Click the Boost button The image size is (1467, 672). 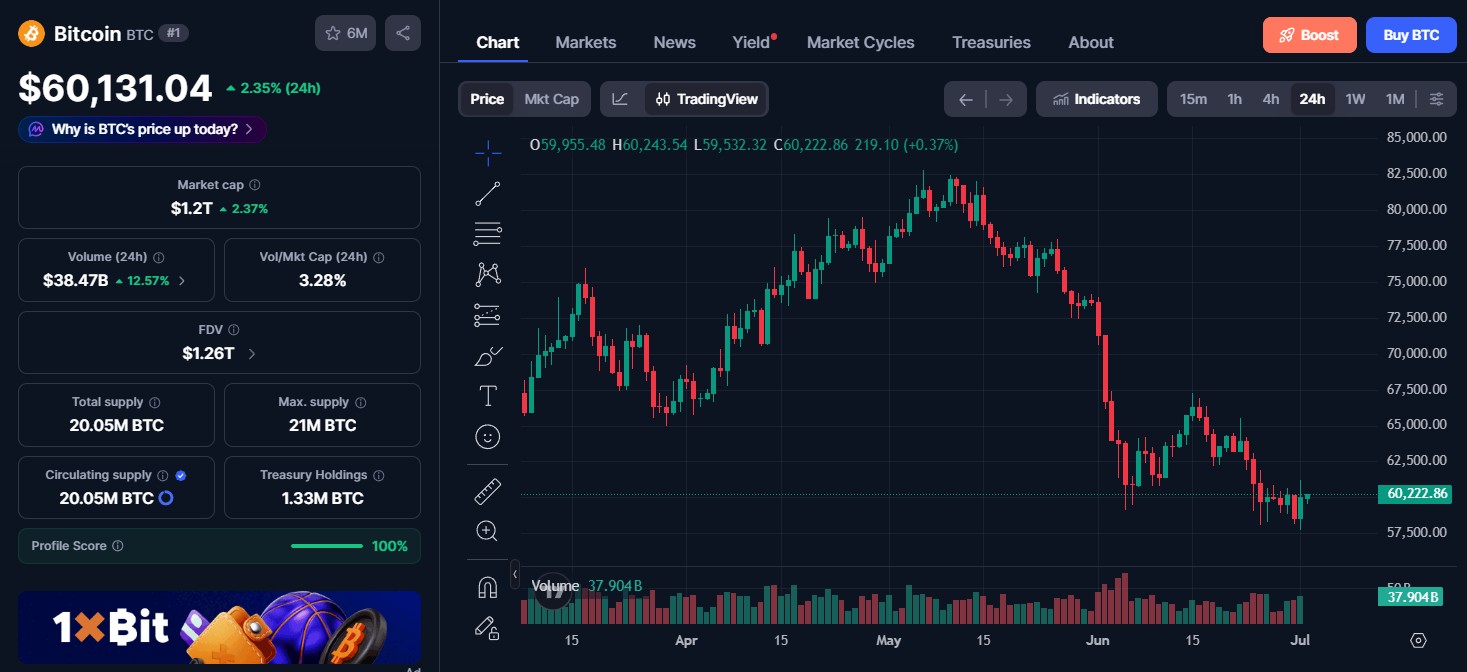[x=1309, y=35]
